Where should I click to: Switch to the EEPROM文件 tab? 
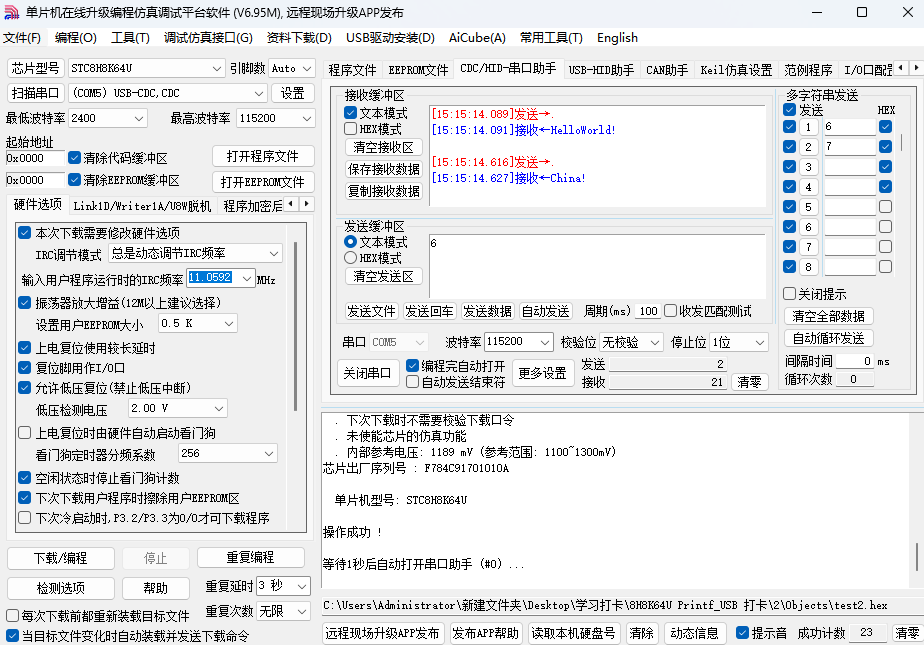[x=418, y=70]
